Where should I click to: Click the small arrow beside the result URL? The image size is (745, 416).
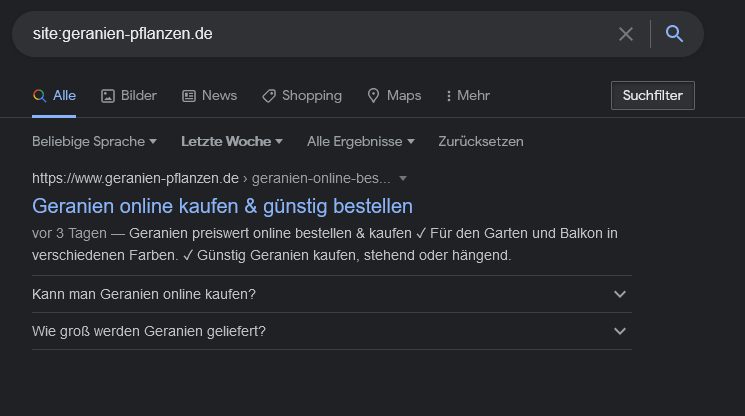403,179
